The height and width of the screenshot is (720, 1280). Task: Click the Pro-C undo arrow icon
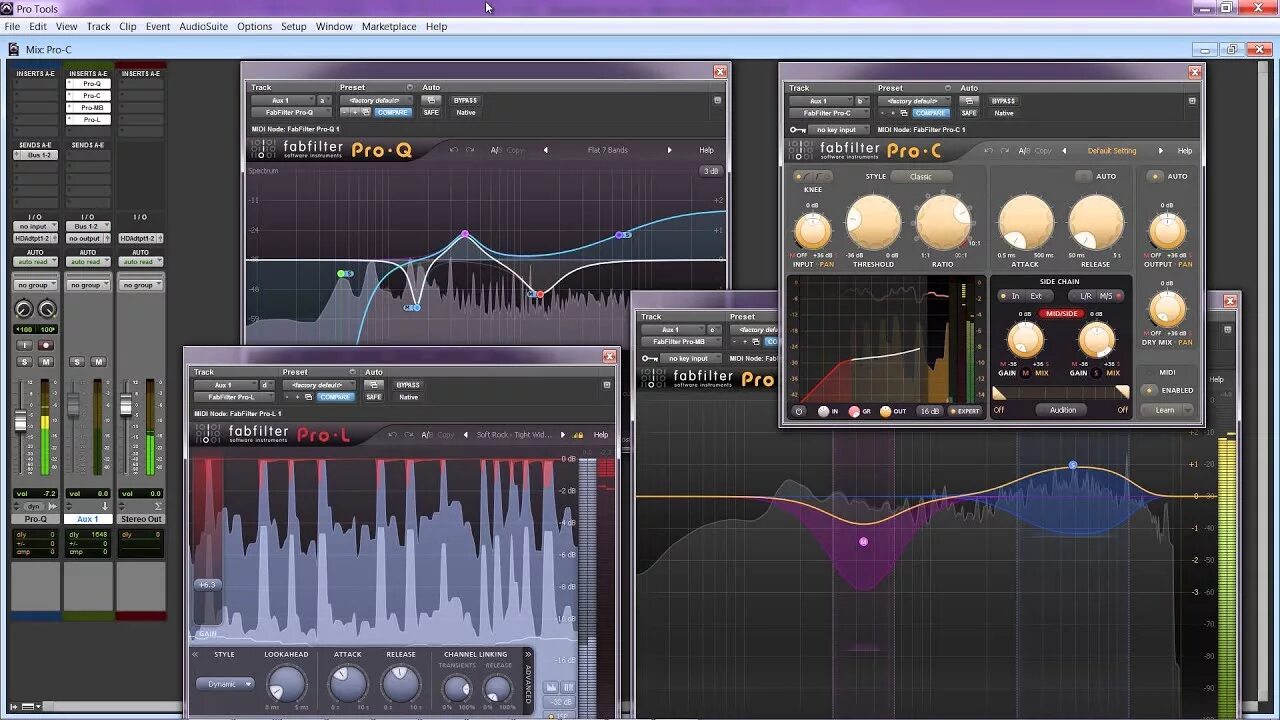(987, 150)
